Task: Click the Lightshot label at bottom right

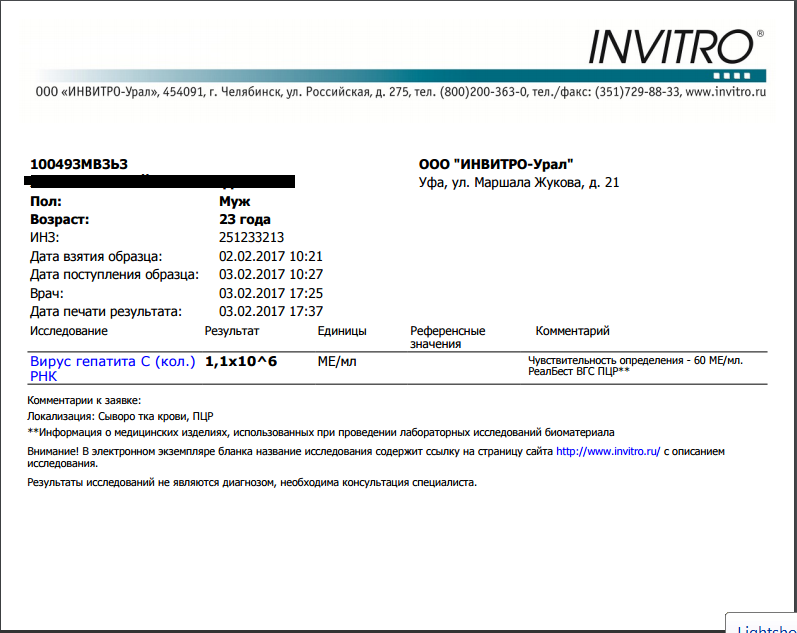Action: click(766, 626)
